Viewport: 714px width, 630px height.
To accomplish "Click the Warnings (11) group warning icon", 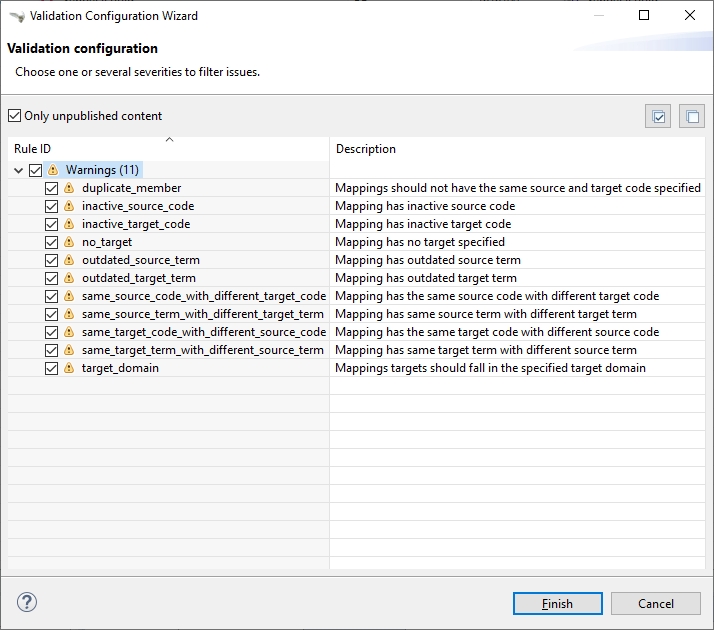I will (x=52, y=170).
